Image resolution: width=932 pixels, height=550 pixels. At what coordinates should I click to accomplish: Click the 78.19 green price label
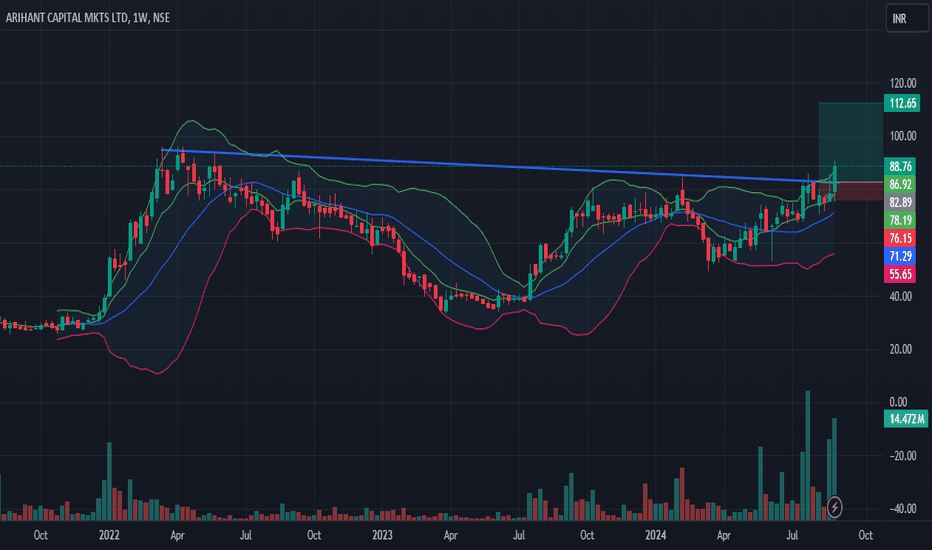[x=900, y=221]
